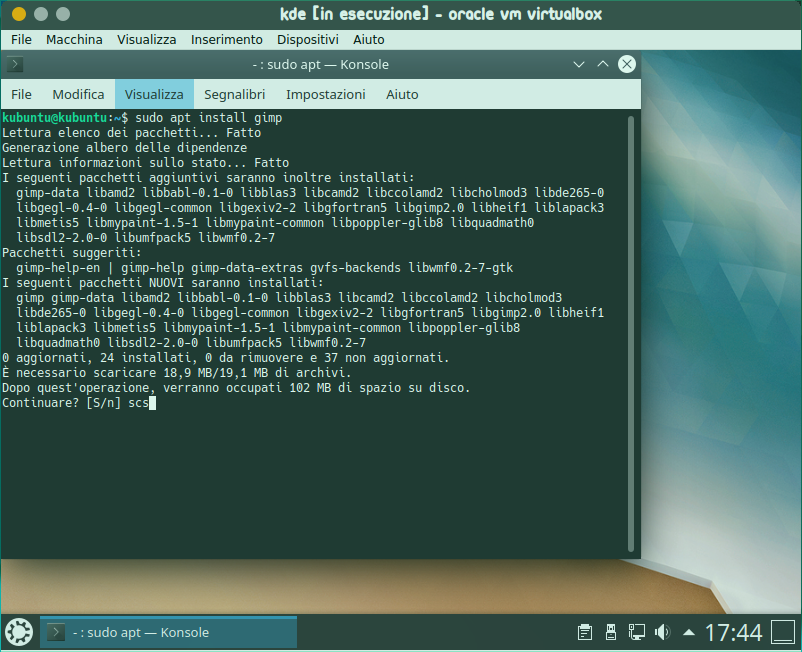
Task: Open the Aiuto menu in Konsole
Action: pyautogui.click(x=402, y=94)
